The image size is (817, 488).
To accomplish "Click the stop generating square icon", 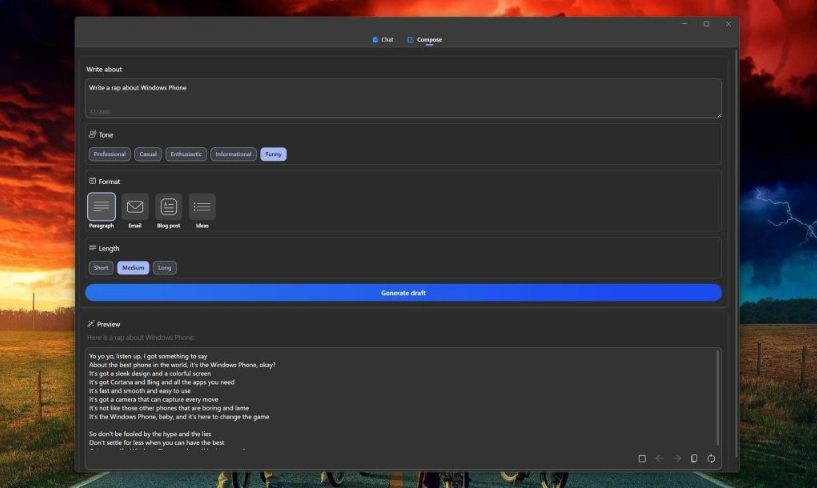I will coord(642,458).
